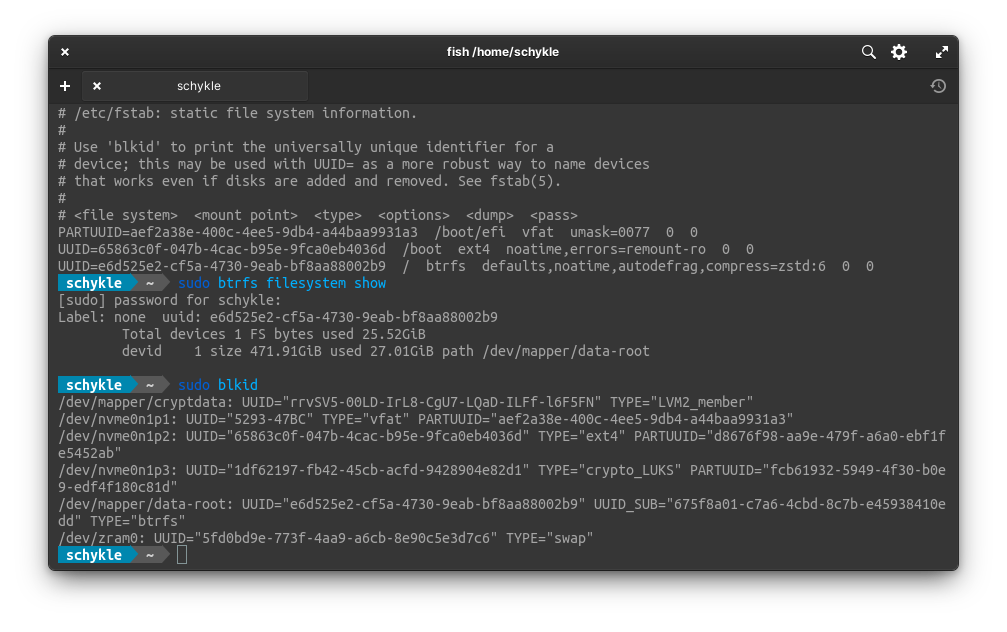Click the 'sudo btrfs filesystem show' command
1007x632 pixels.
[x=282, y=283]
